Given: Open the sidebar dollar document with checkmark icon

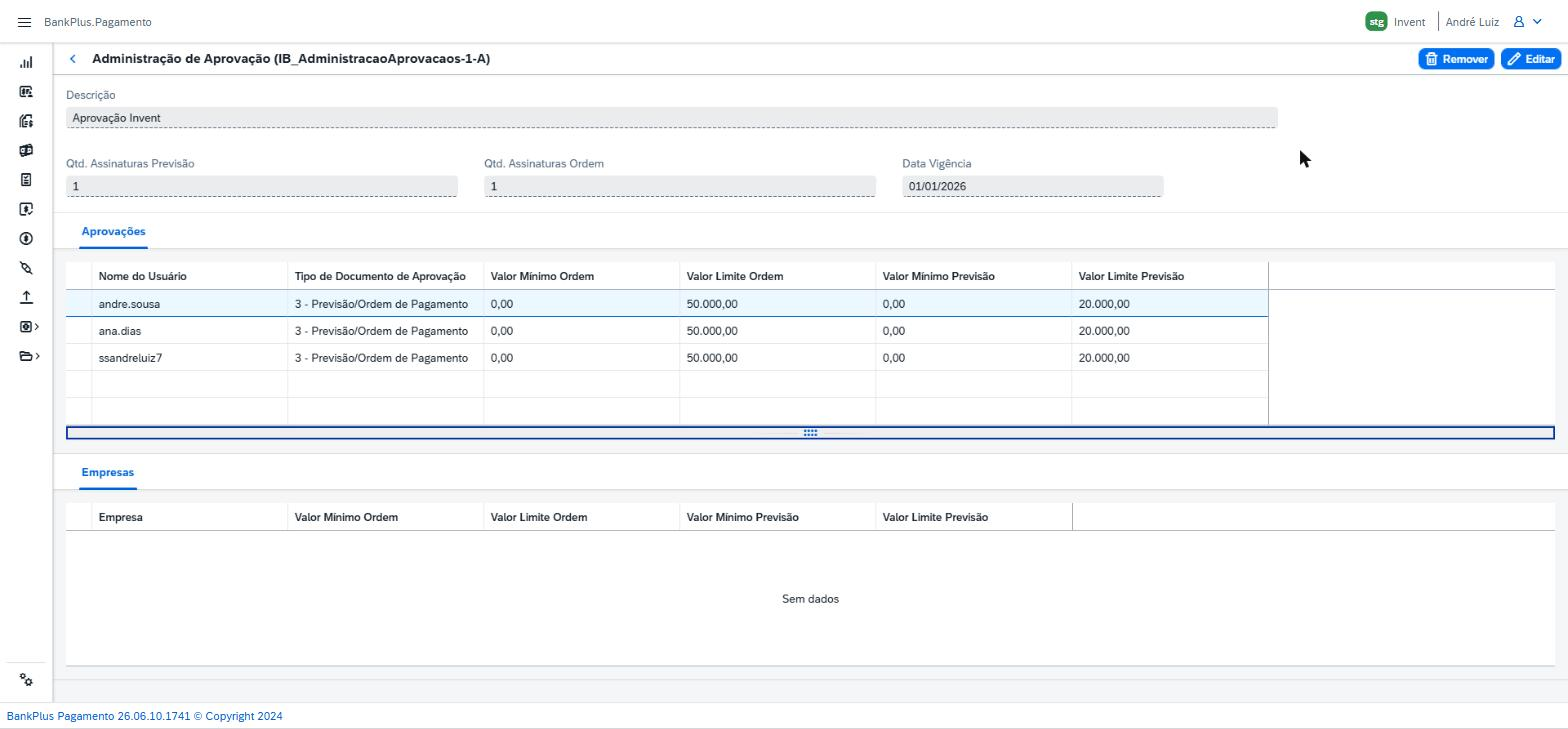Looking at the screenshot, I should tap(26, 209).
